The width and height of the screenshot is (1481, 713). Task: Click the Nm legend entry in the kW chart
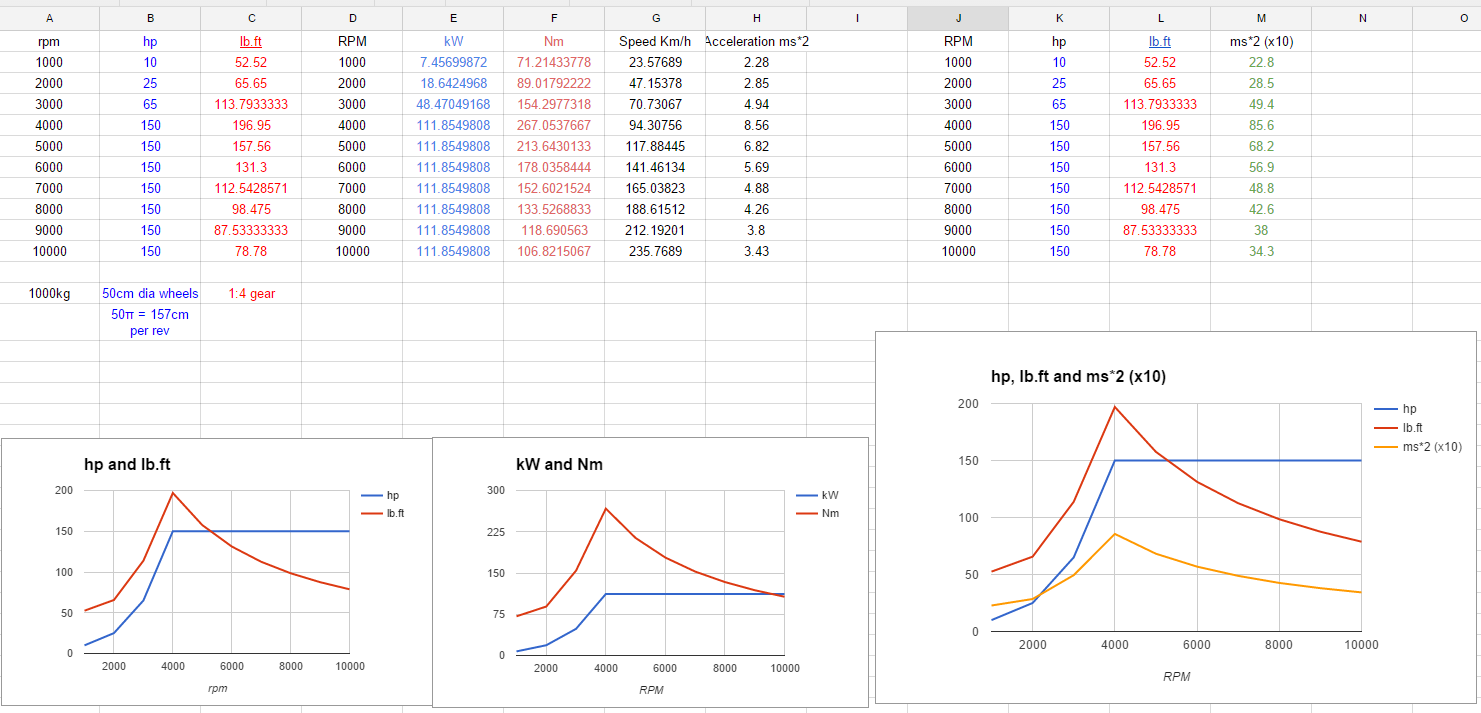(x=829, y=513)
